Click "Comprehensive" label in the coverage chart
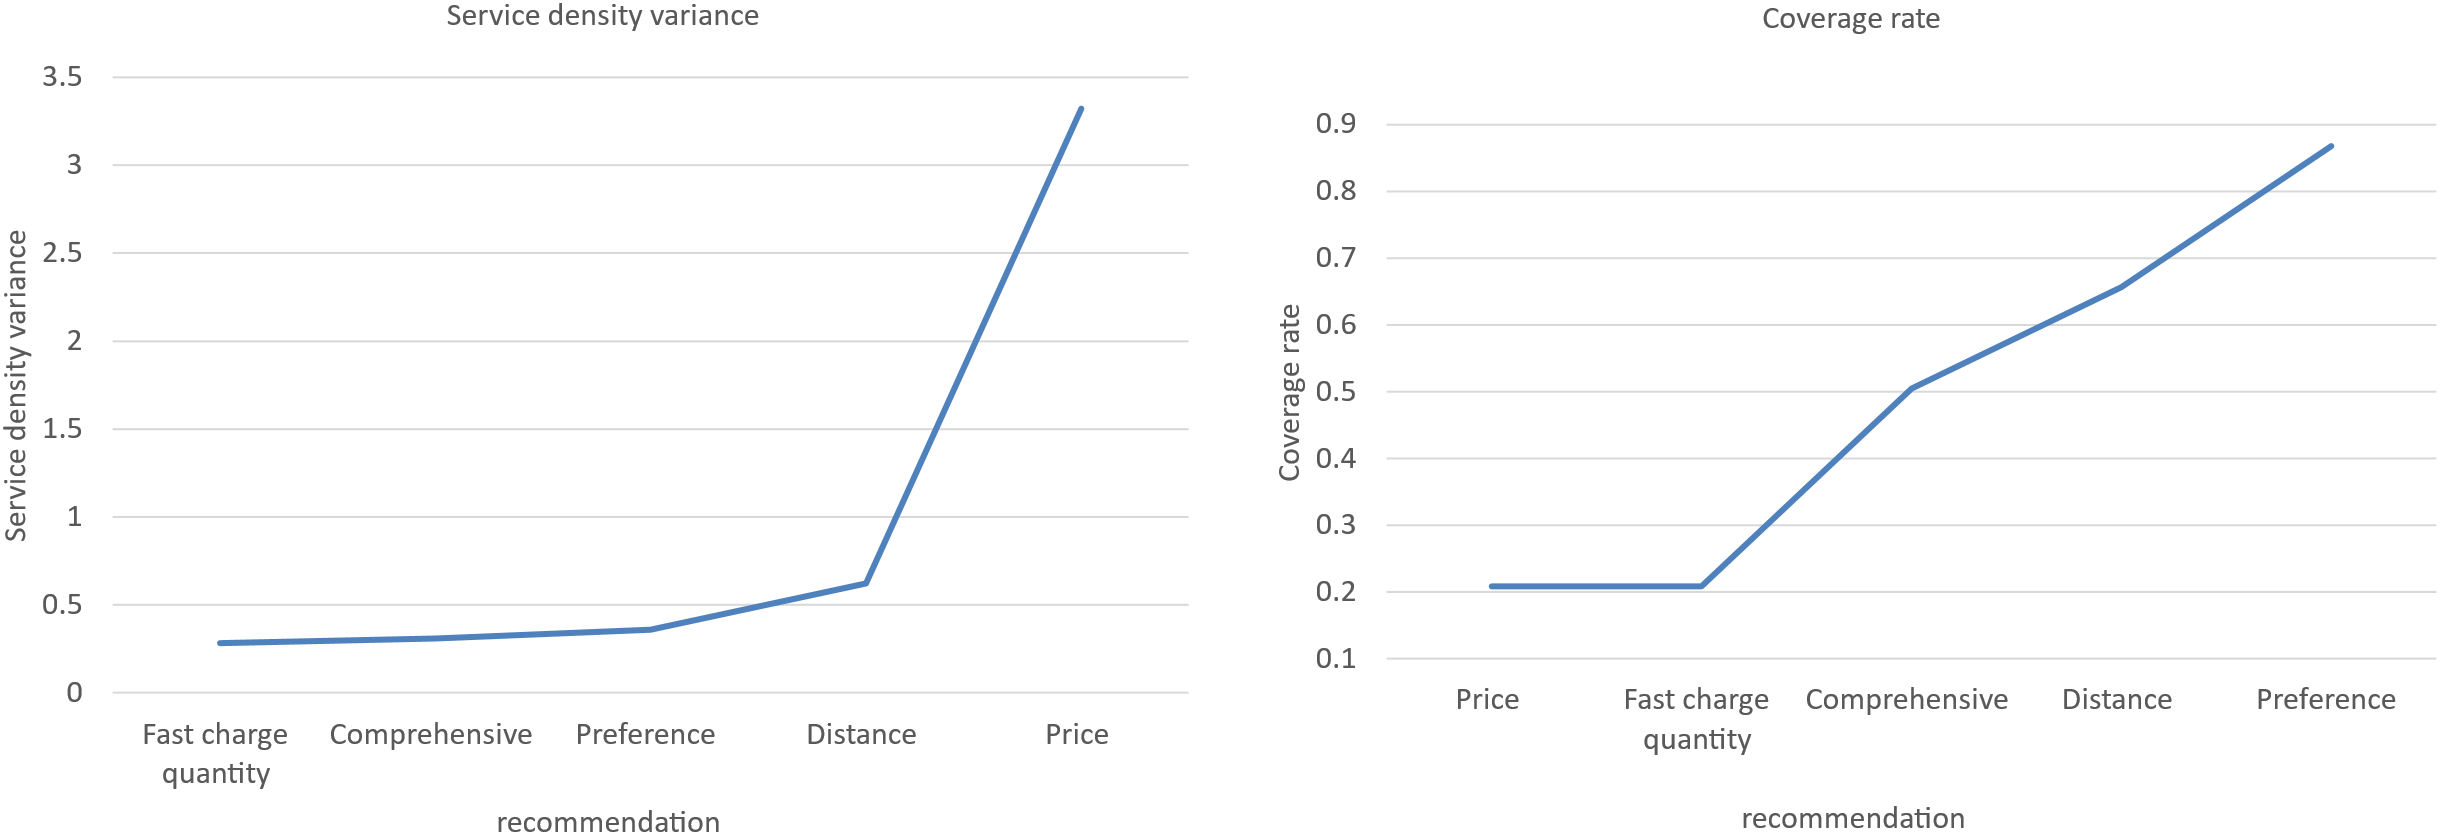2440x835 pixels. pyautogui.click(x=1906, y=700)
